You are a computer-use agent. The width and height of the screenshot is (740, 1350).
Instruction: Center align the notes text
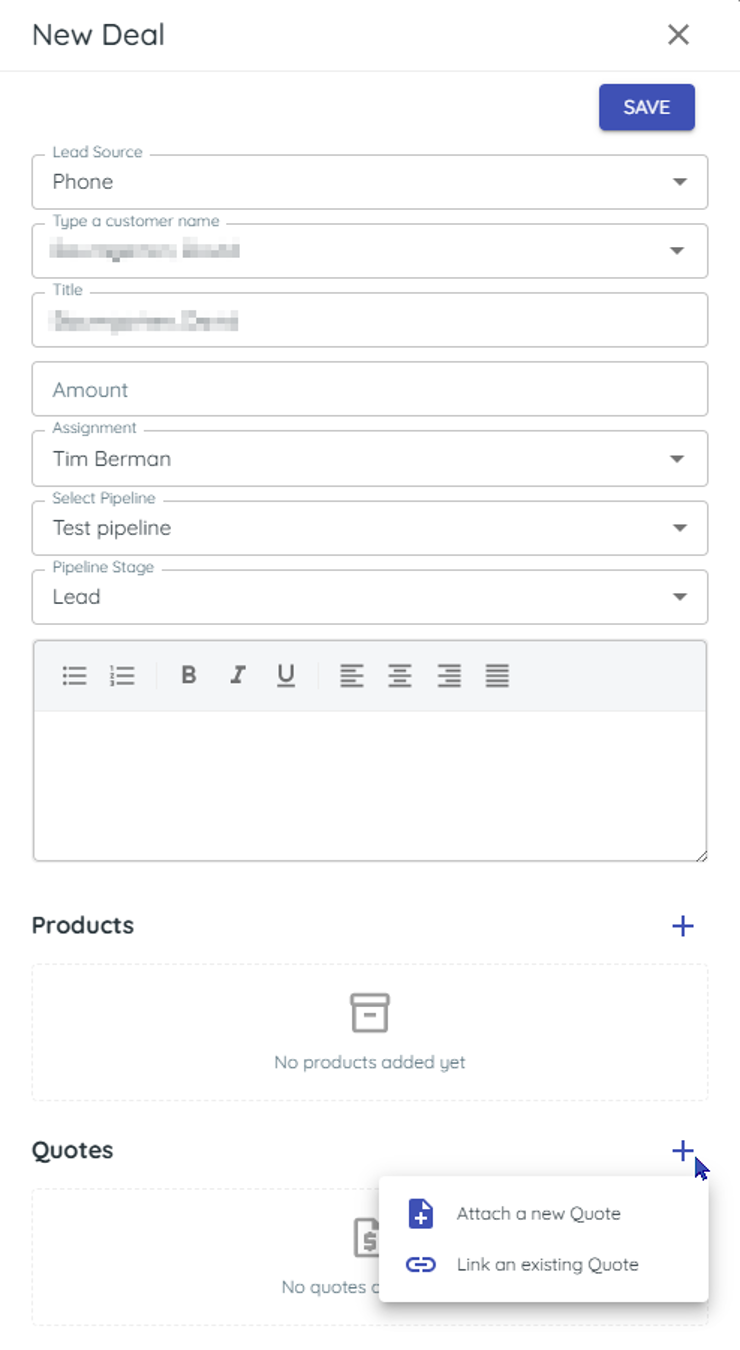coord(400,676)
